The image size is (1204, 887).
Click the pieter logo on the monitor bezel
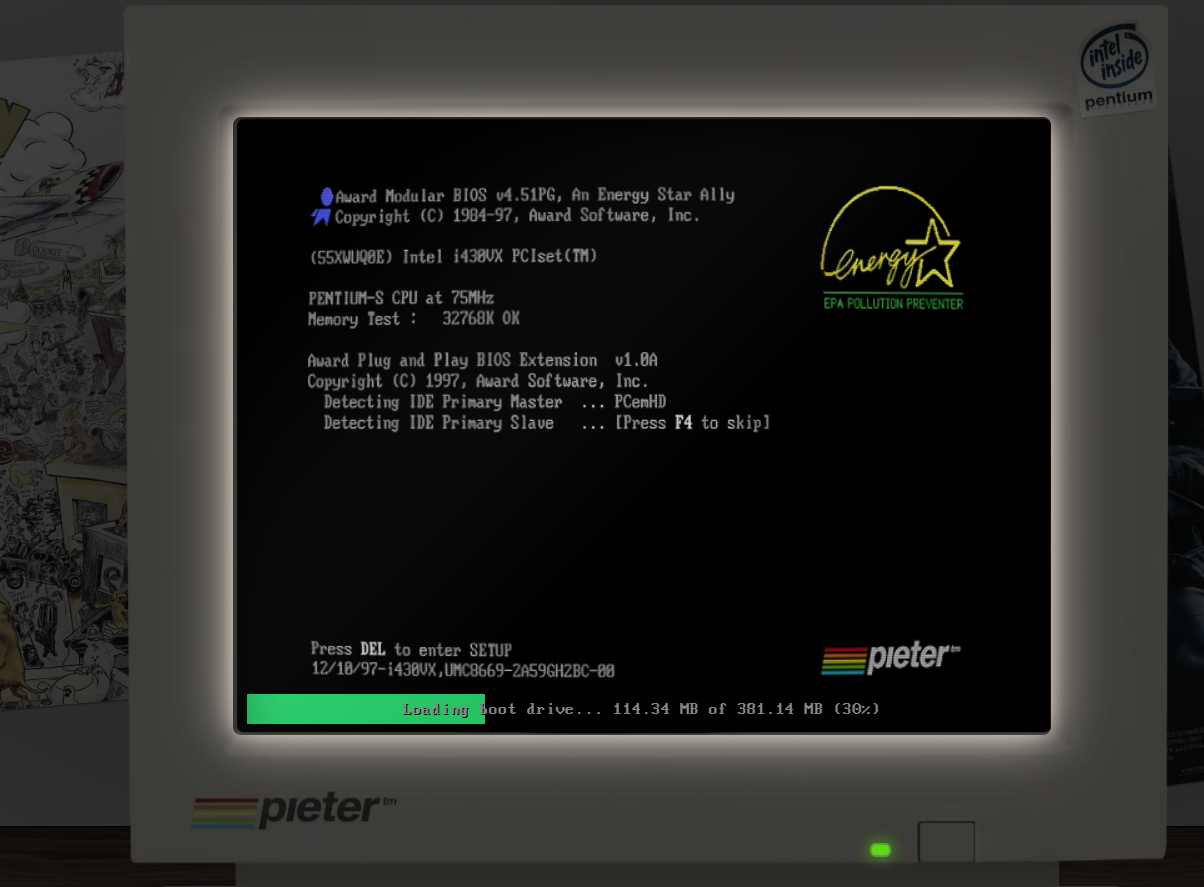(293, 809)
